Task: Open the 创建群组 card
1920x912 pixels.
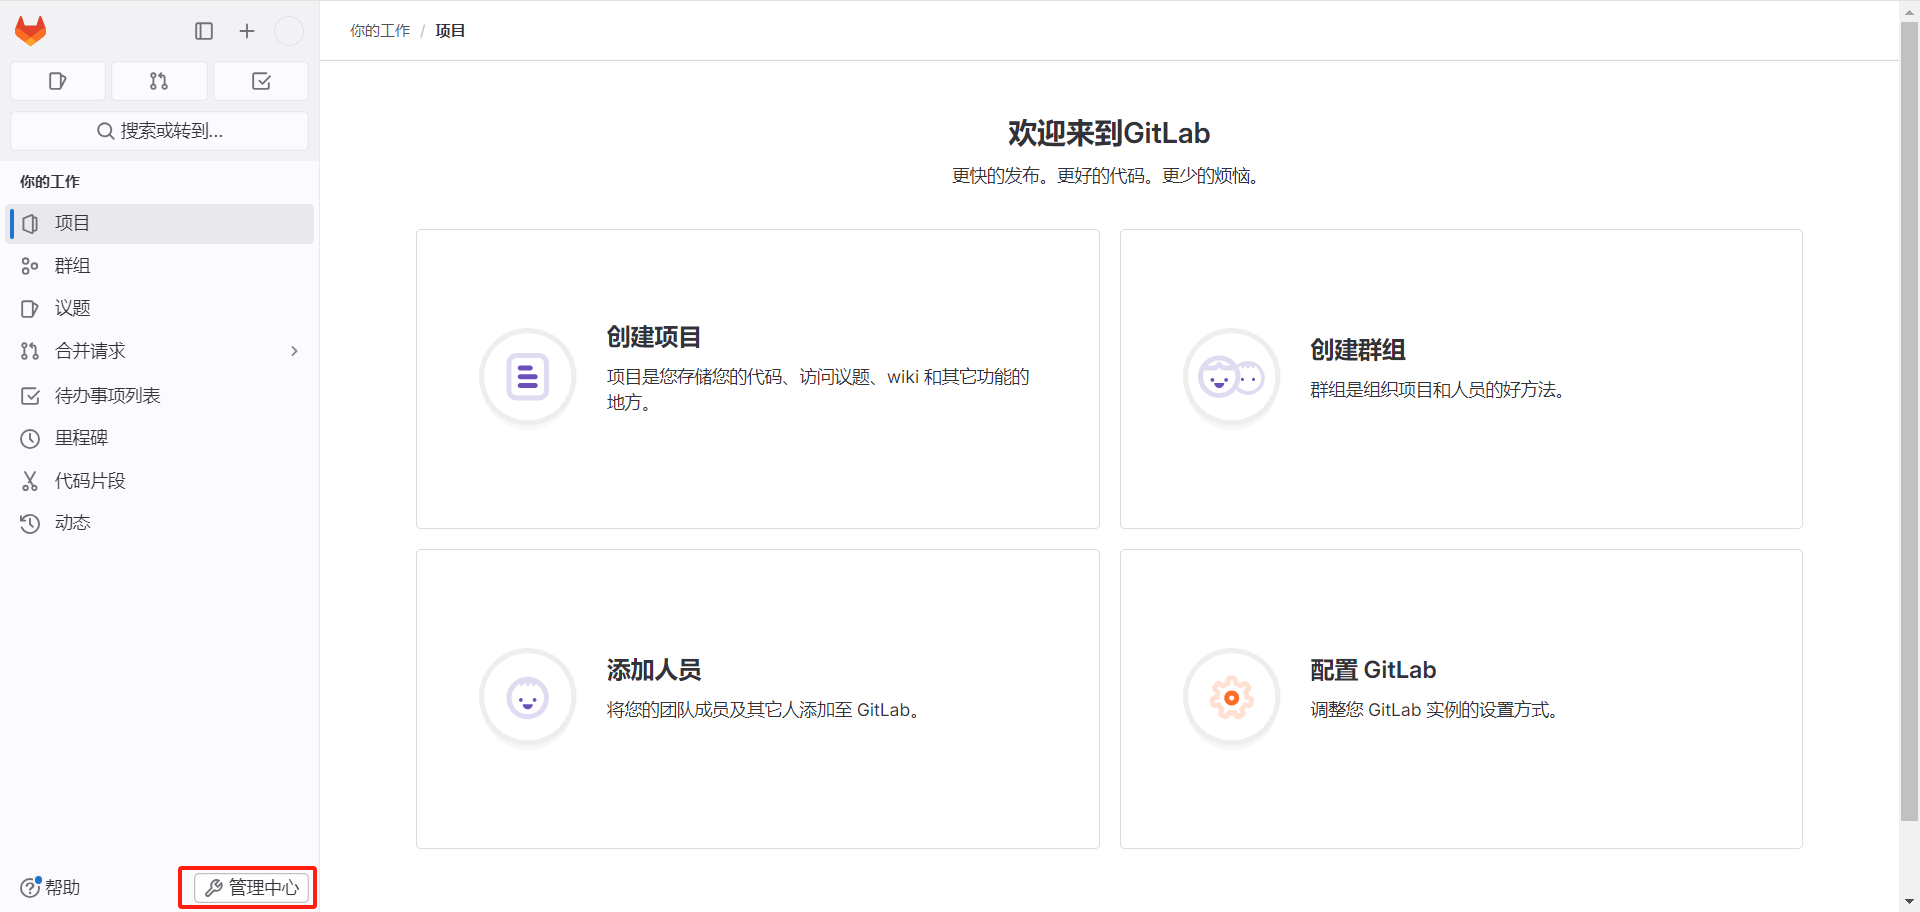Action: click(x=1461, y=379)
